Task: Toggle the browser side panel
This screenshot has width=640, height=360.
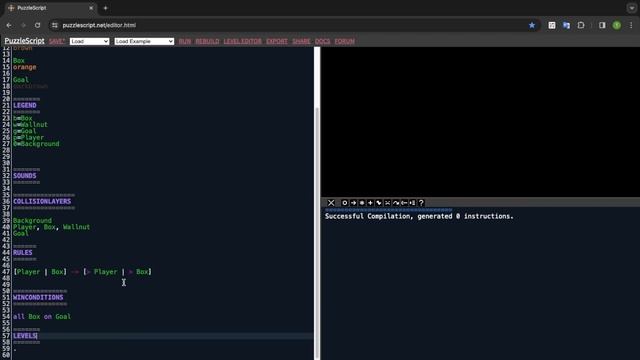Action: click(602, 25)
